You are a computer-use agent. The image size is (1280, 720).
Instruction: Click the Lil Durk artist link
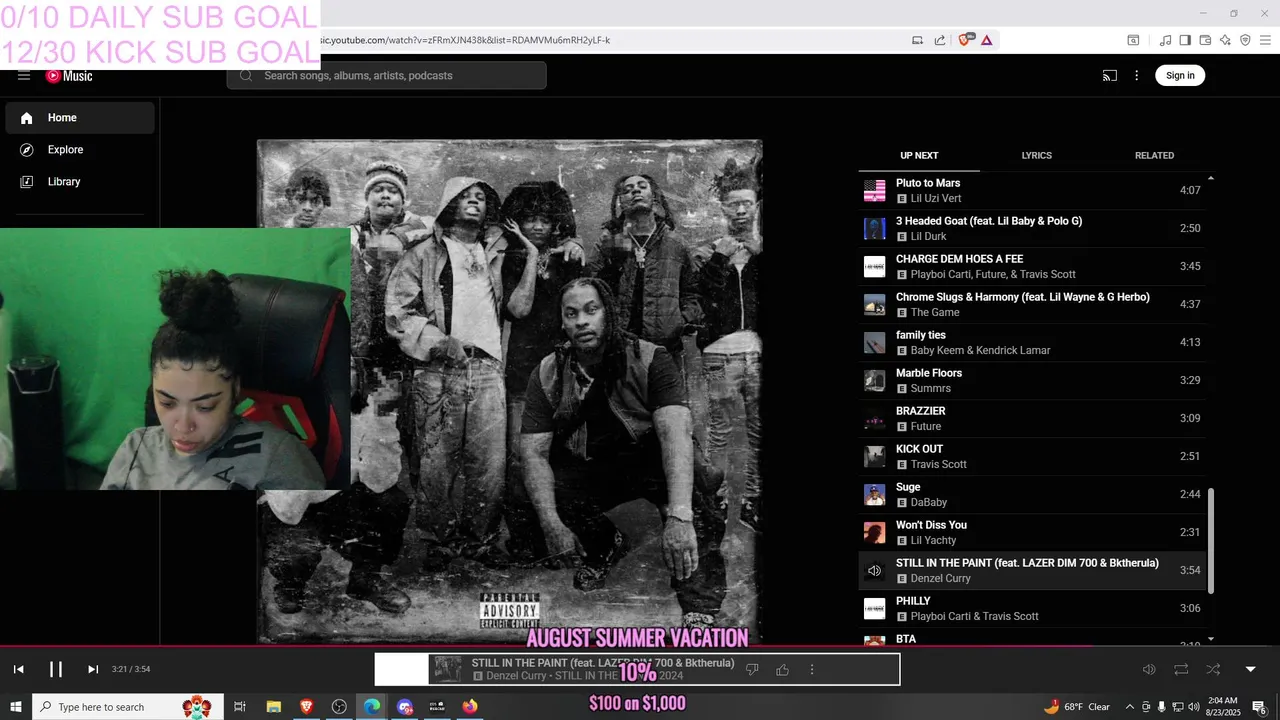pos(930,236)
